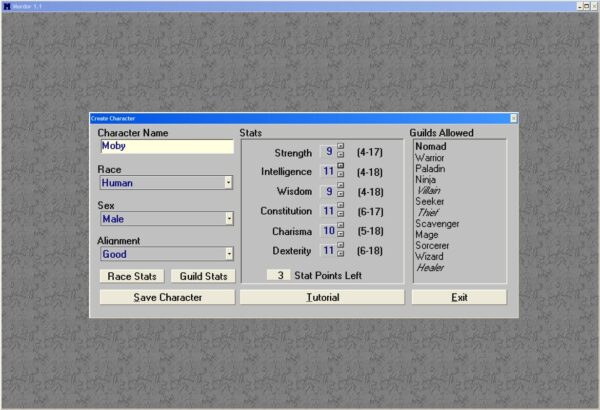Raise Constitution using its plus button
This screenshot has width=600, height=410.
tap(341, 207)
